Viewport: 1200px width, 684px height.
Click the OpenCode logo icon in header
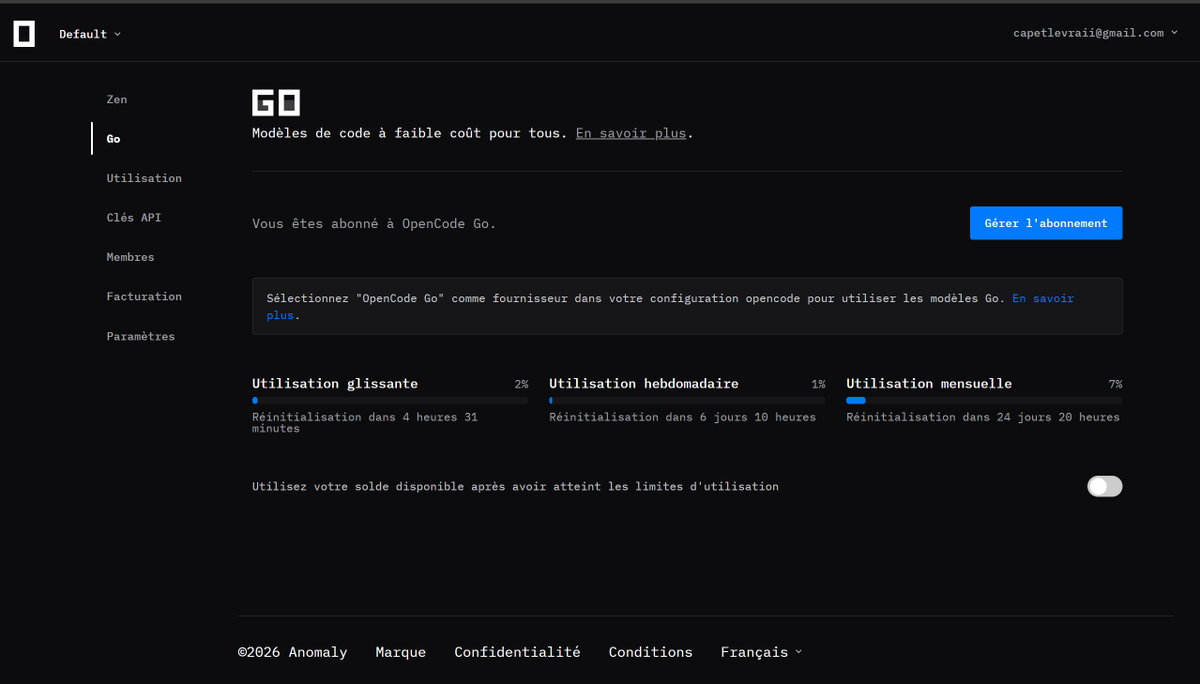pos(24,33)
